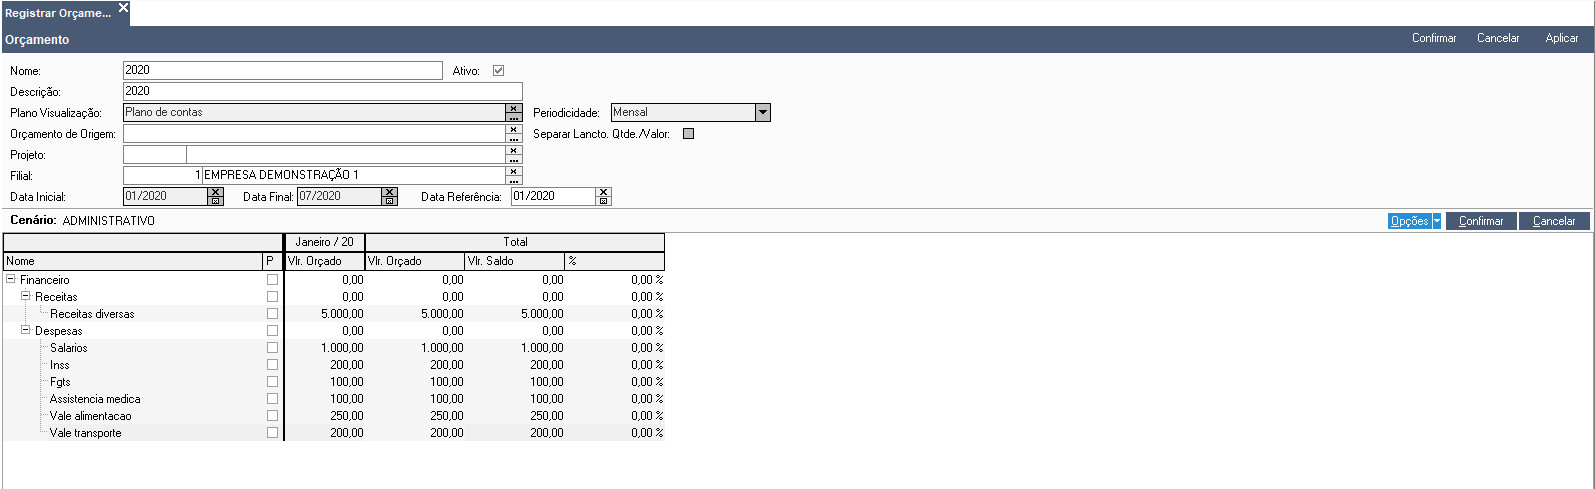Collapse the Financeiro tree node
This screenshot has width=1595, height=489.
click(11, 280)
